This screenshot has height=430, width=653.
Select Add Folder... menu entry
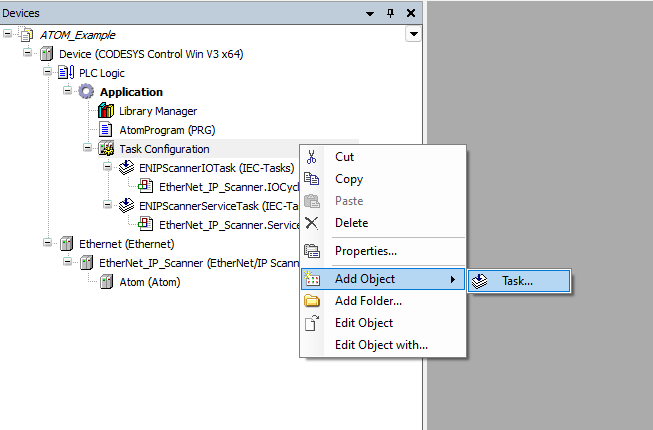[x=382, y=301]
